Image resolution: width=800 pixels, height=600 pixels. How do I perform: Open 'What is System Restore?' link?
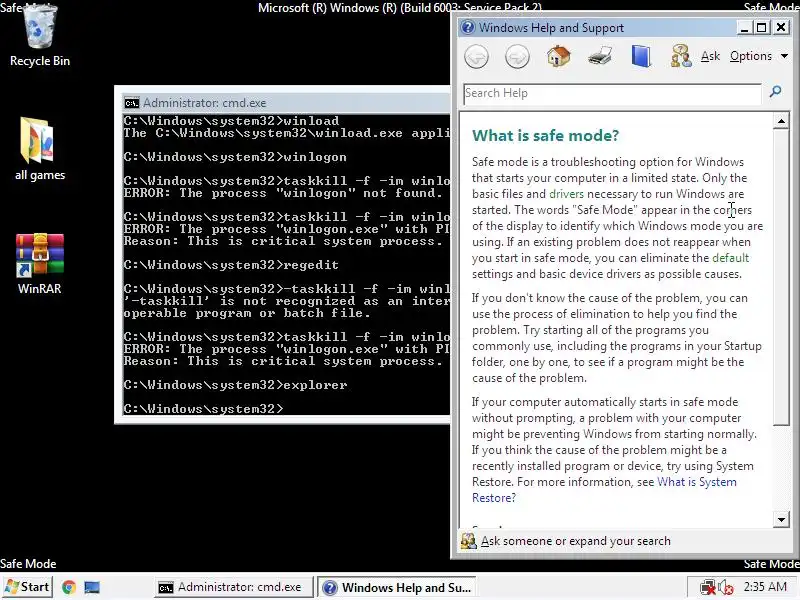[x=604, y=490]
